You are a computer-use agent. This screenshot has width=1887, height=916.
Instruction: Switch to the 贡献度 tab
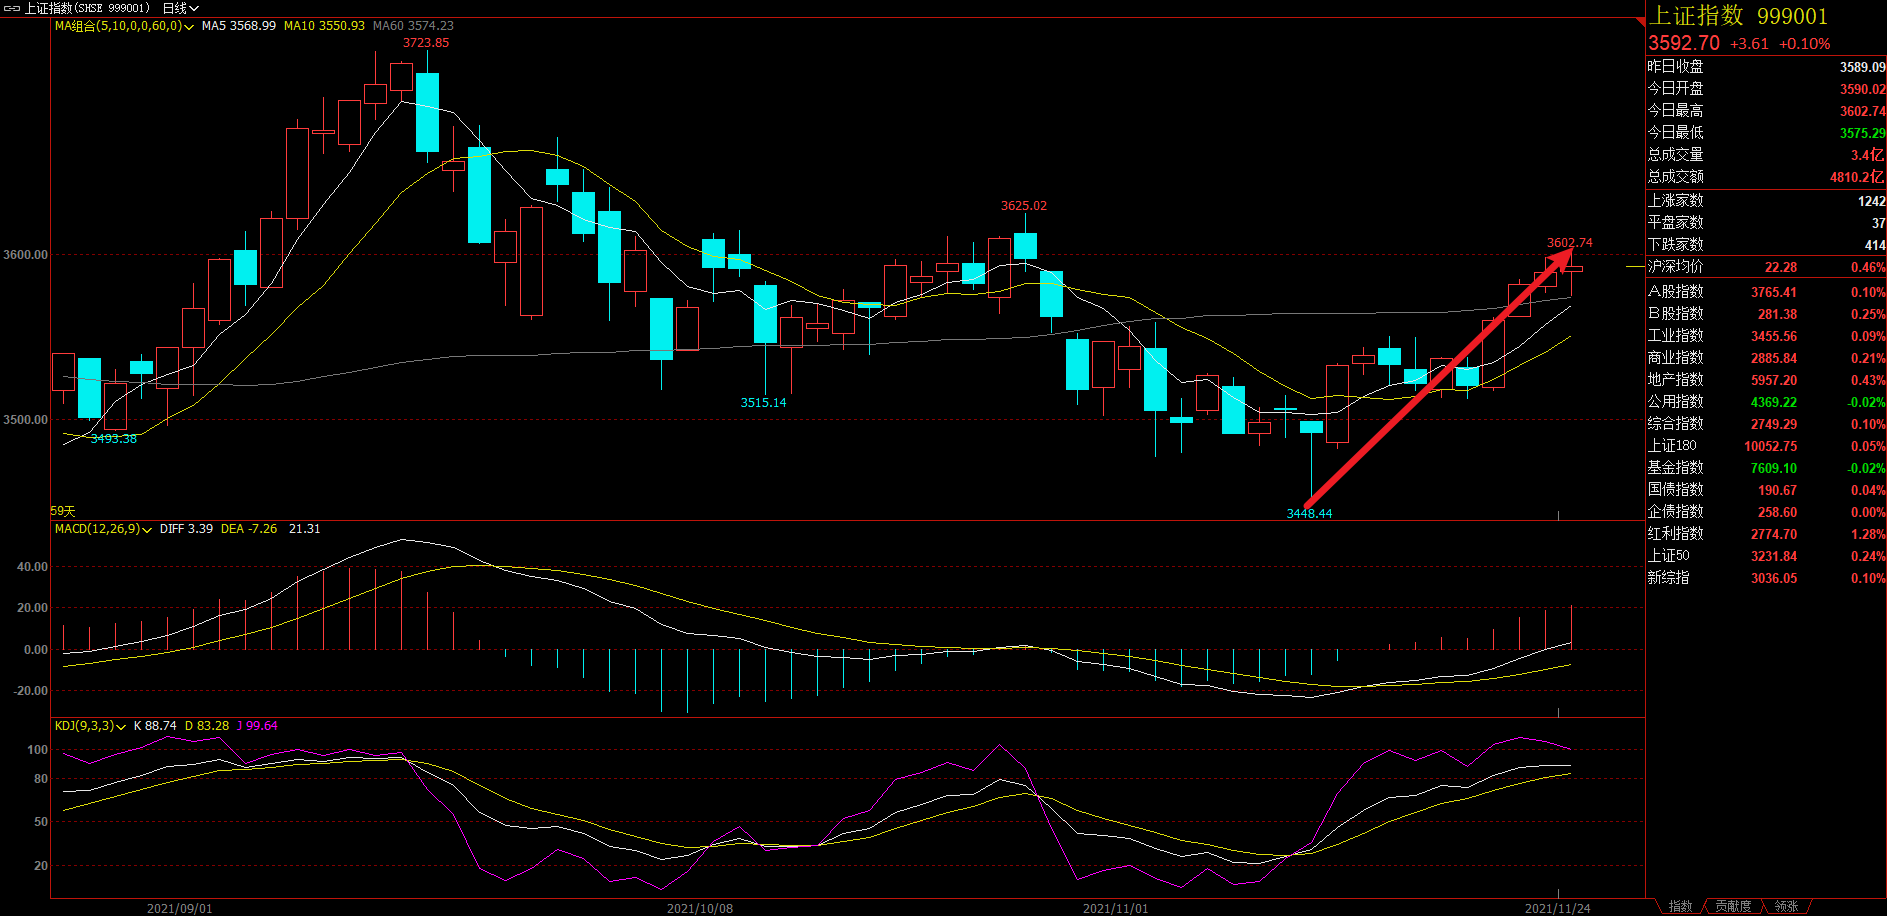(x=1733, y=906)
